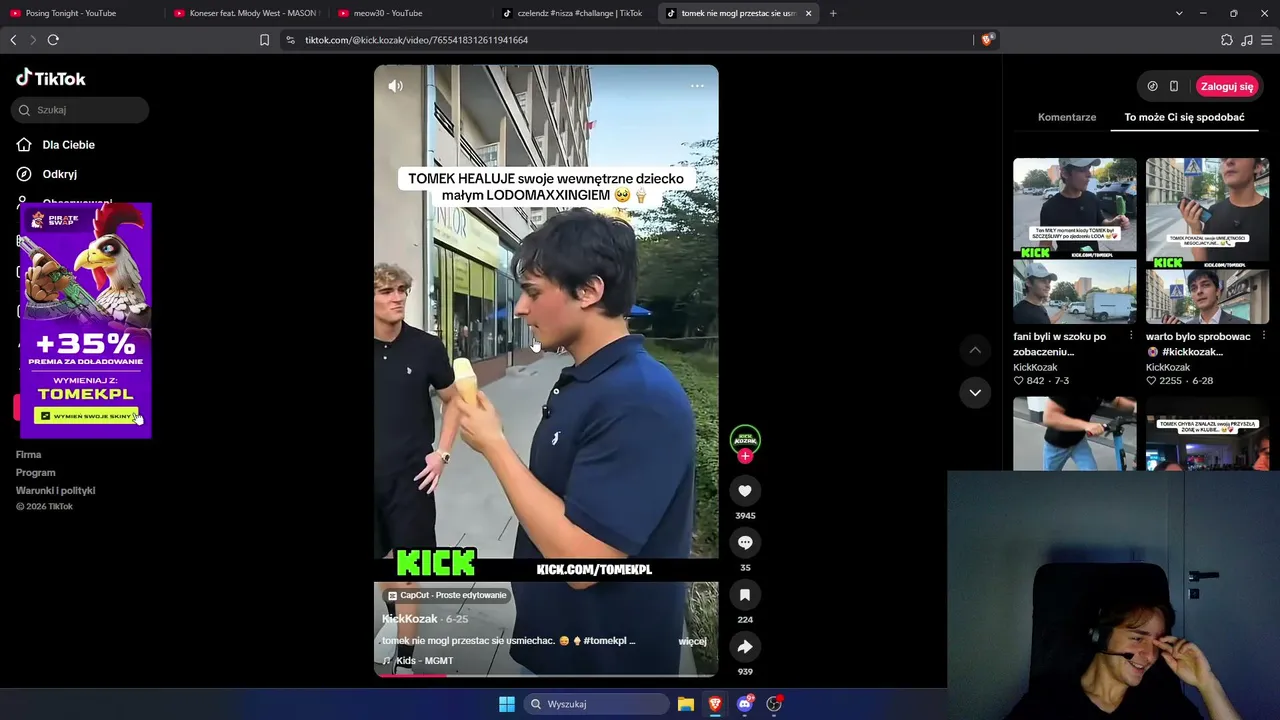
Task: Follow KickKozak via the red plus badge
Action: 745,456
